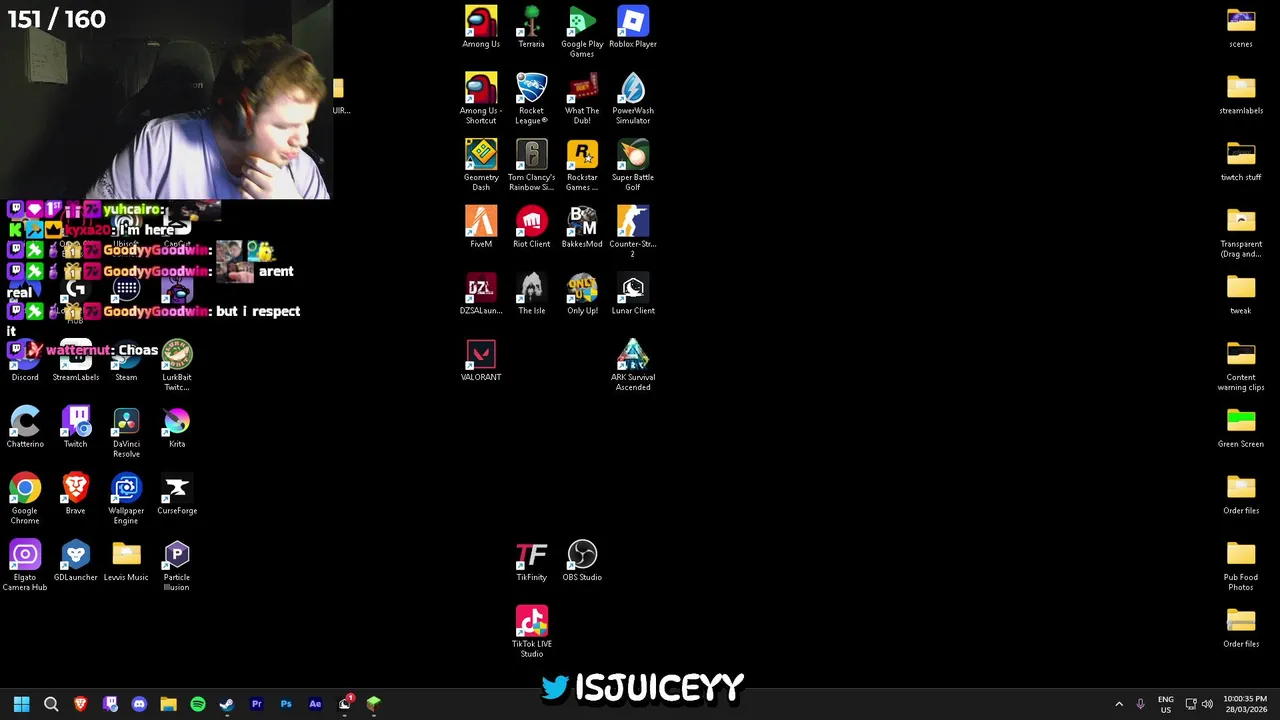Open Only Up! shortcut
1280x720 pixels.
[582, 294]
